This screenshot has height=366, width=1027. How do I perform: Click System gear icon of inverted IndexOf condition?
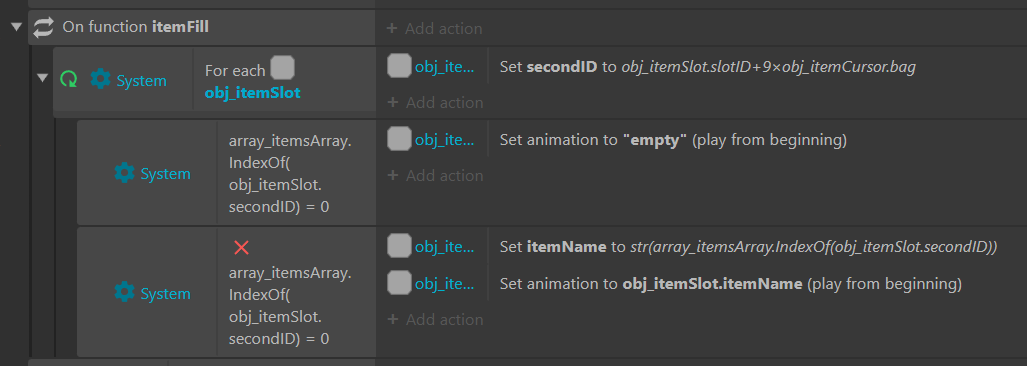pos(124,293)
